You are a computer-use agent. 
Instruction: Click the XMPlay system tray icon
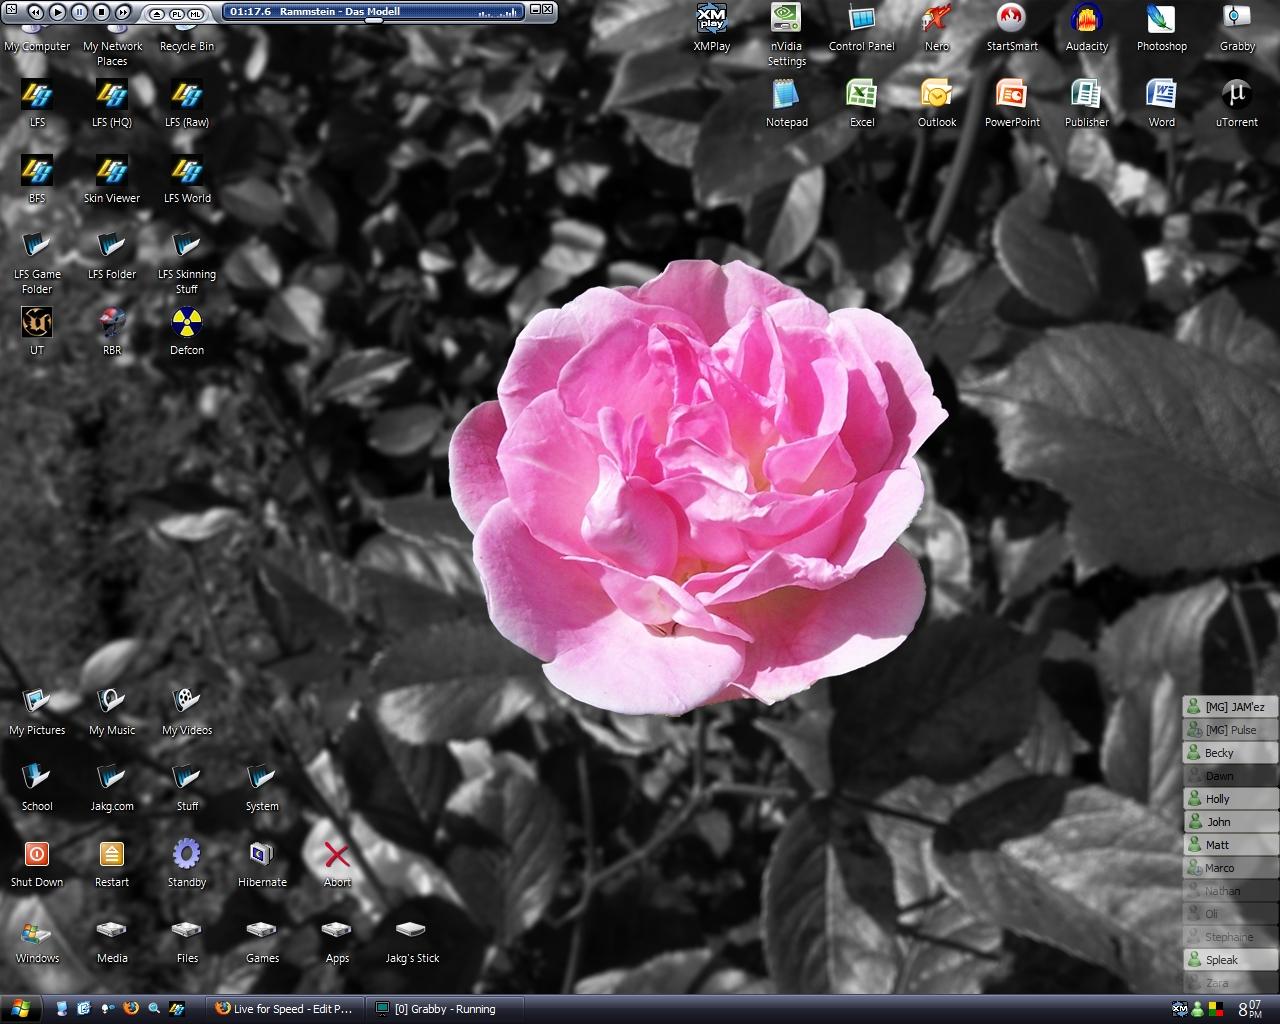pos(1179,1009)
